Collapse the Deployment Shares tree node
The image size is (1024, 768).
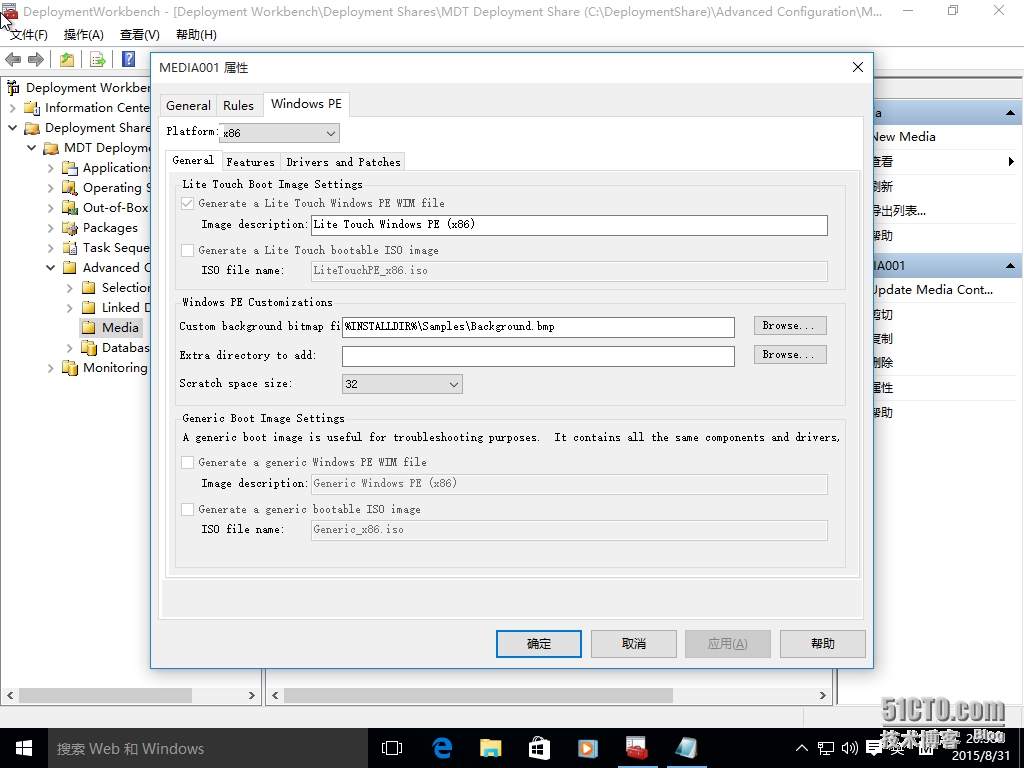click(x=12, y=128)
